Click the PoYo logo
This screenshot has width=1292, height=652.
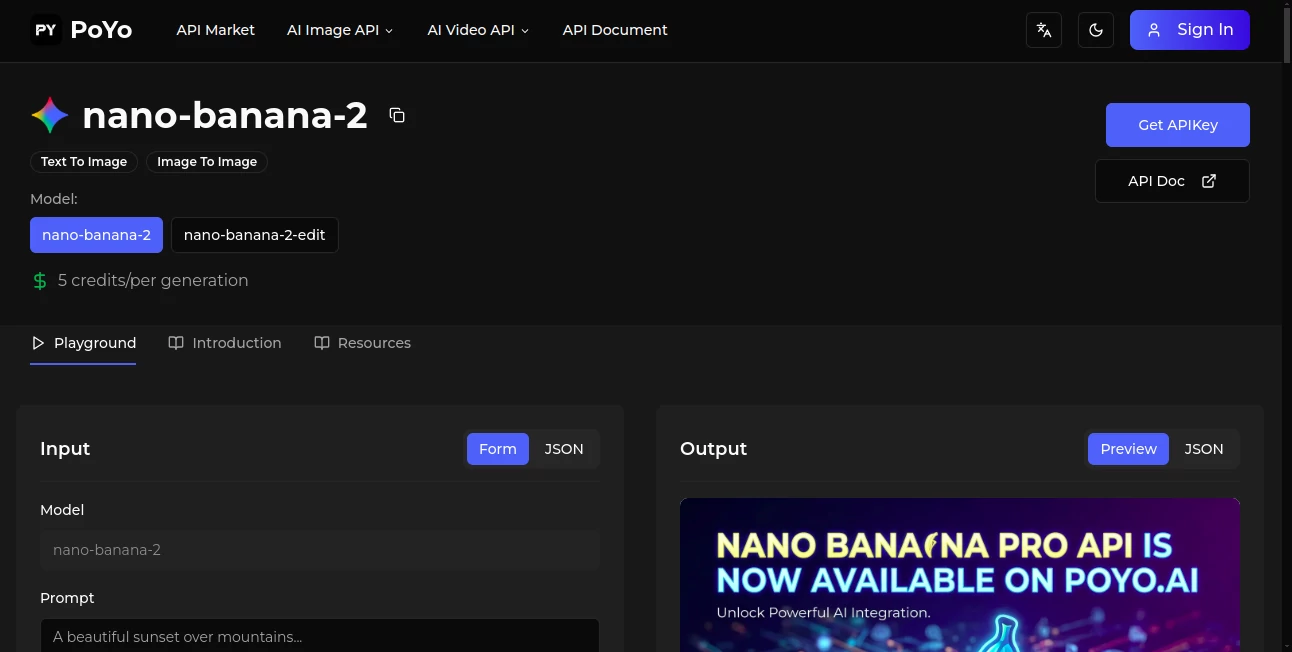(x=80, y=29)
